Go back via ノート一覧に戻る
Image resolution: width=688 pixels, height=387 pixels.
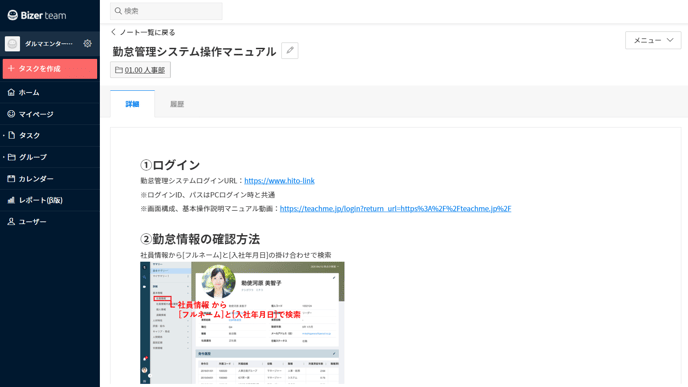[143, 32]
